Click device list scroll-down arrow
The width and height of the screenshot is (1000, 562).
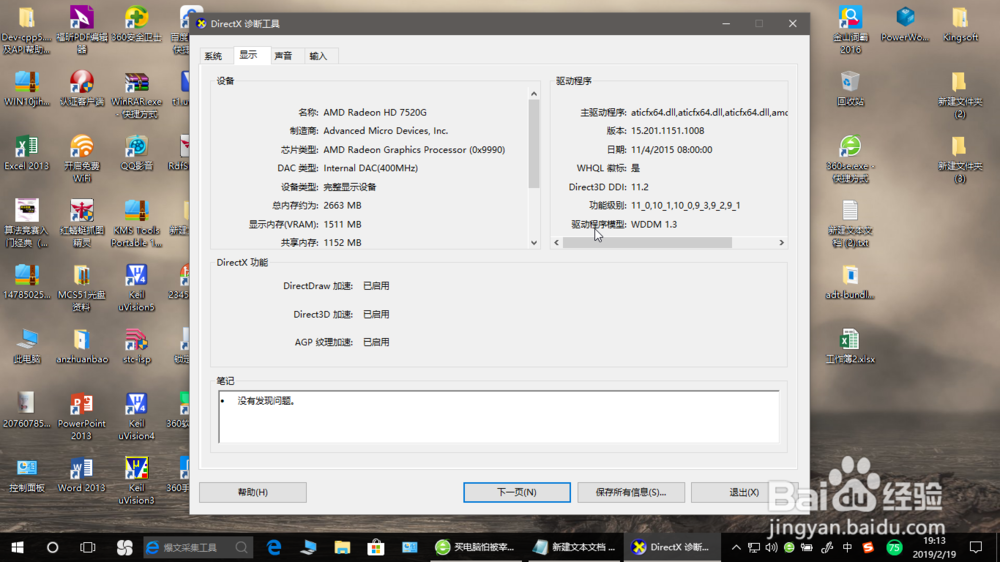(x=534, y=242)
